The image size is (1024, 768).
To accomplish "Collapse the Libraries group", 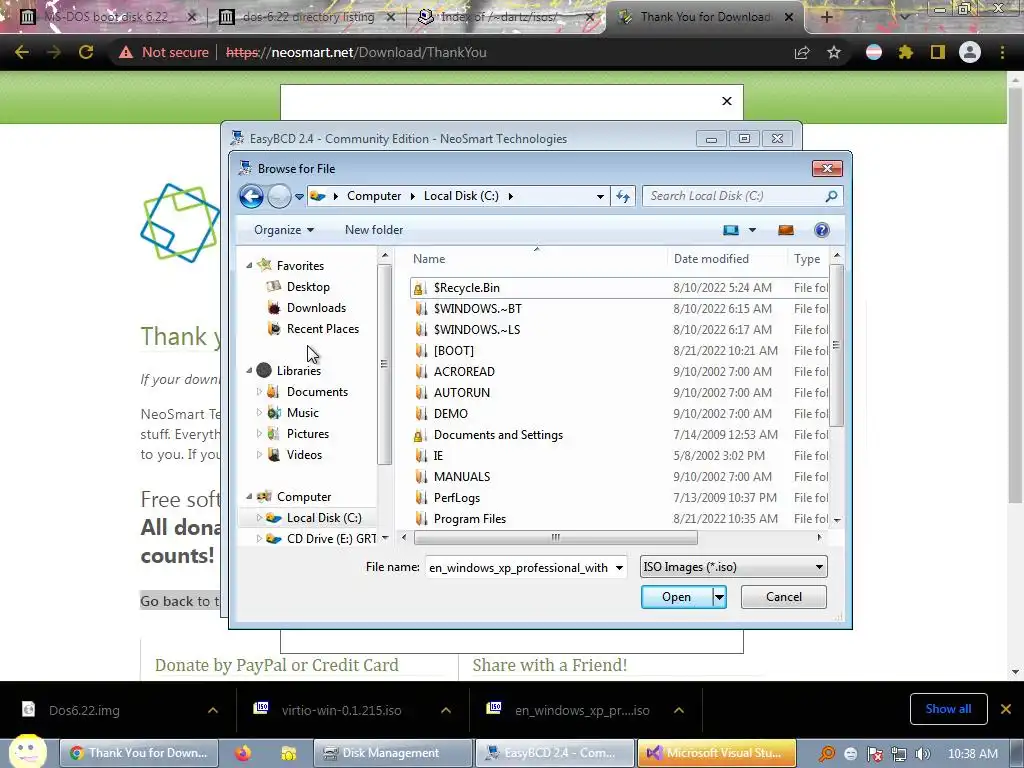I will coord(249,370).
